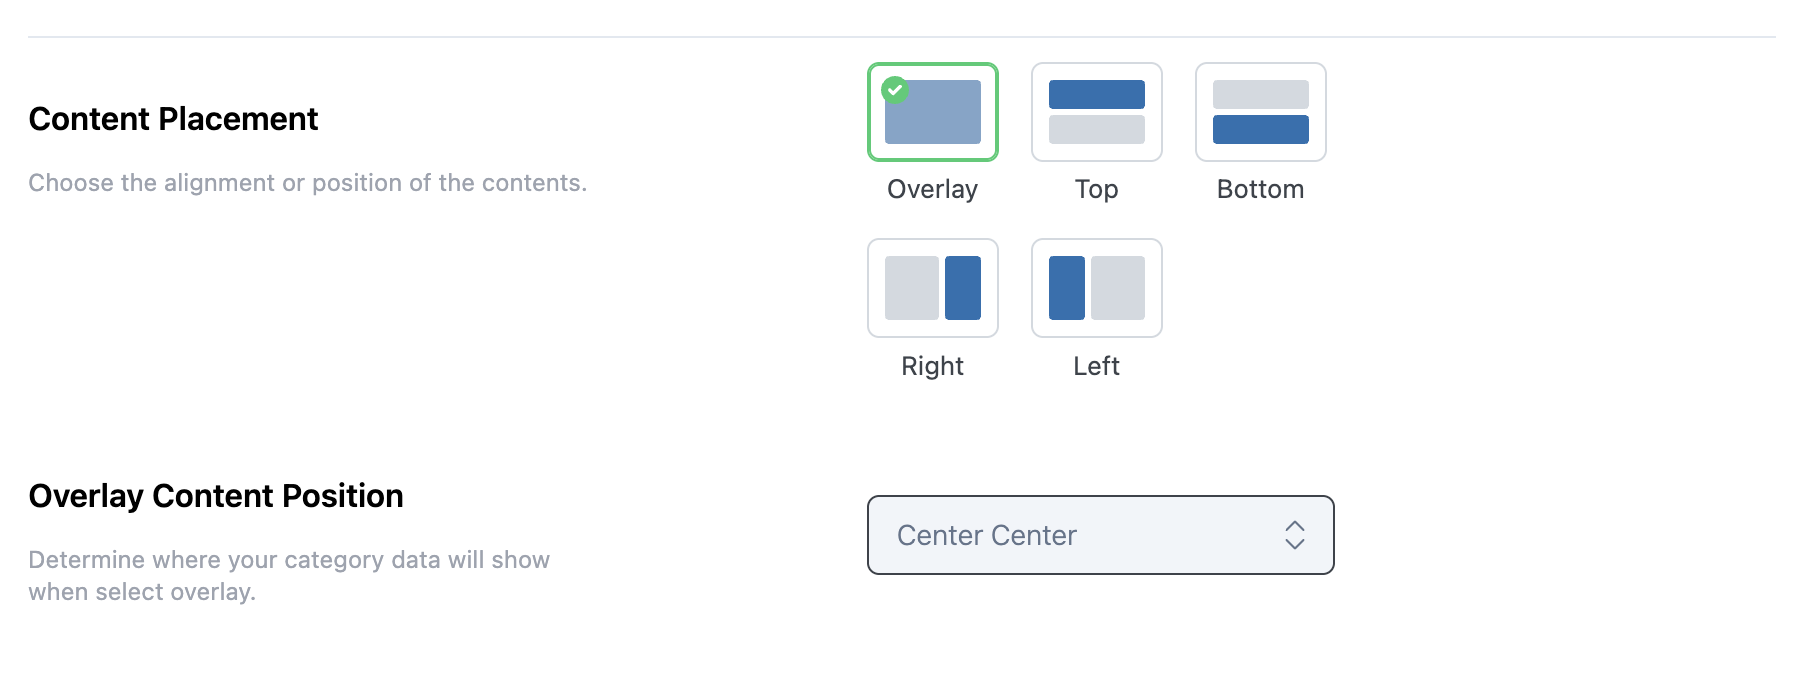
Task: Click the "Bottom" option label
Action: click(x=1261, y=190)
